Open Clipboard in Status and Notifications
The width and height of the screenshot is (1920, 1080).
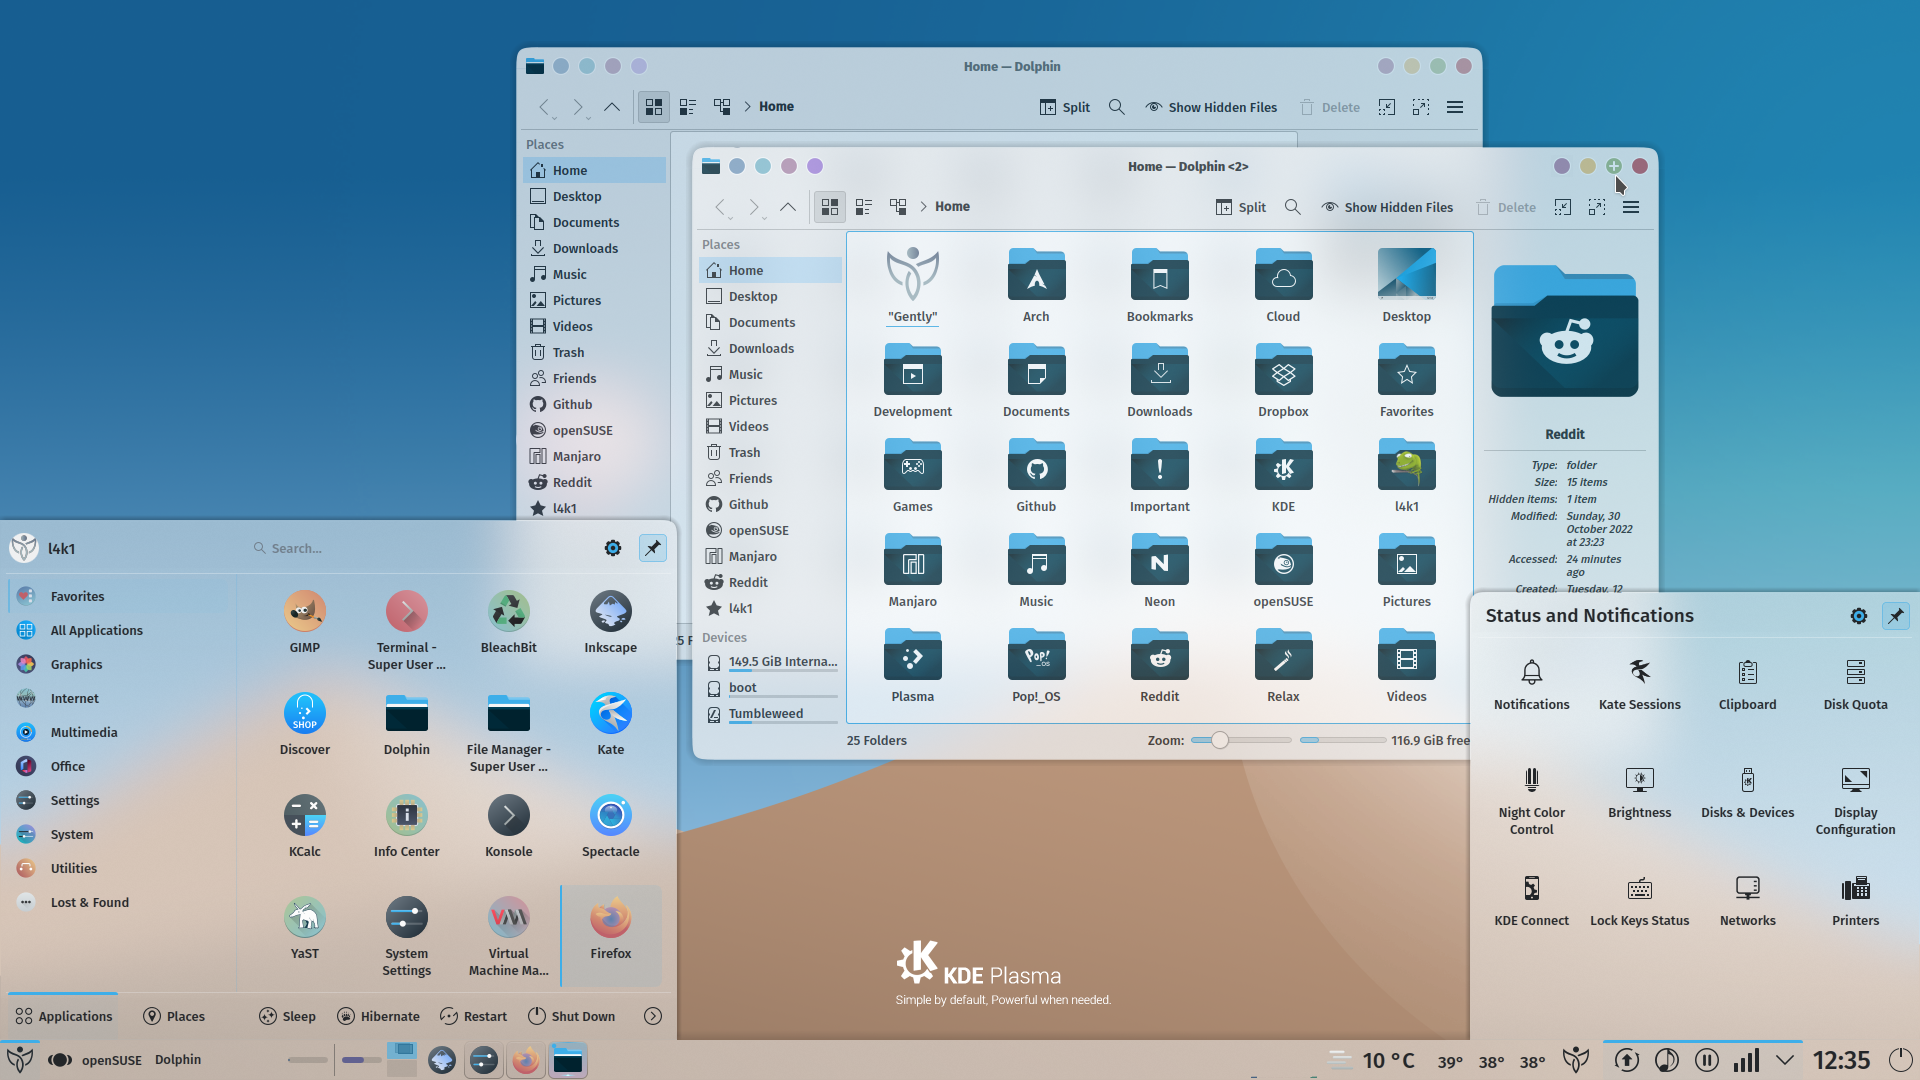1747,685
